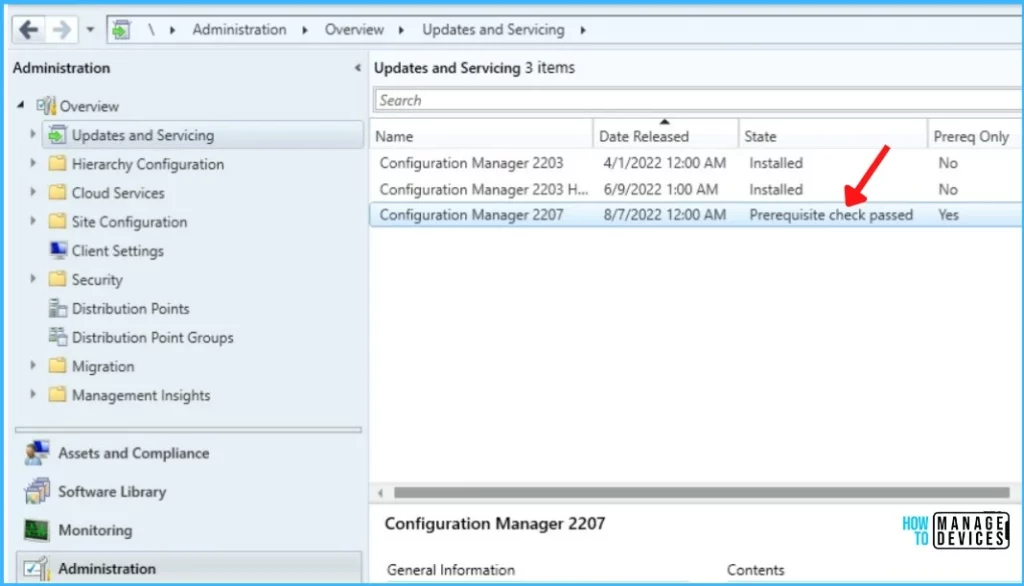This screenshot has height=586, width=1024.
Task: Click the Cloud Services folder icon
Action: 57,192
